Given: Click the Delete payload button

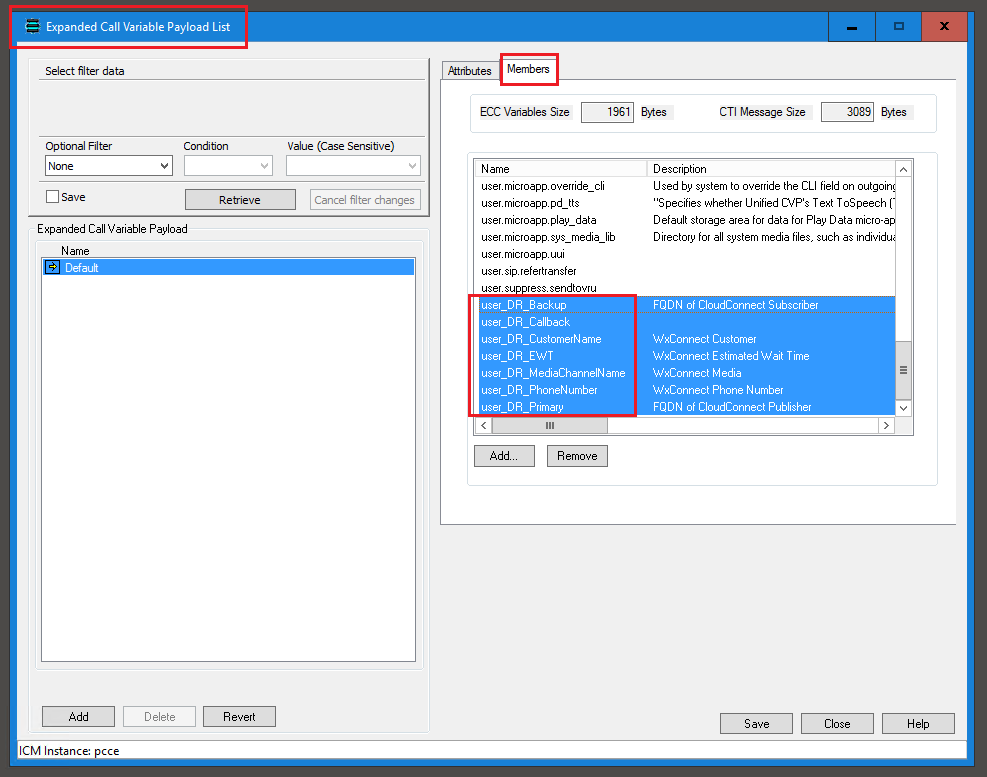Looking at the screenshot, I should pyautogui.click(x=159, y=717).
